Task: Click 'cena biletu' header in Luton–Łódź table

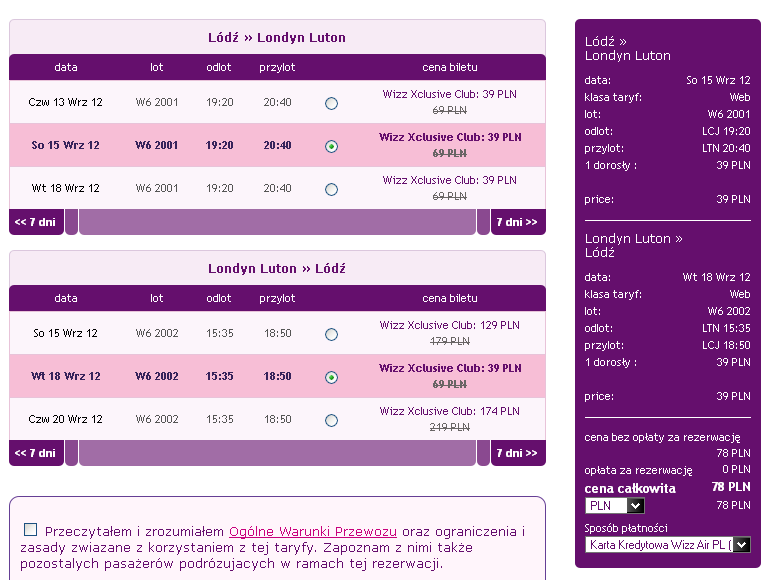Action: 450,298
